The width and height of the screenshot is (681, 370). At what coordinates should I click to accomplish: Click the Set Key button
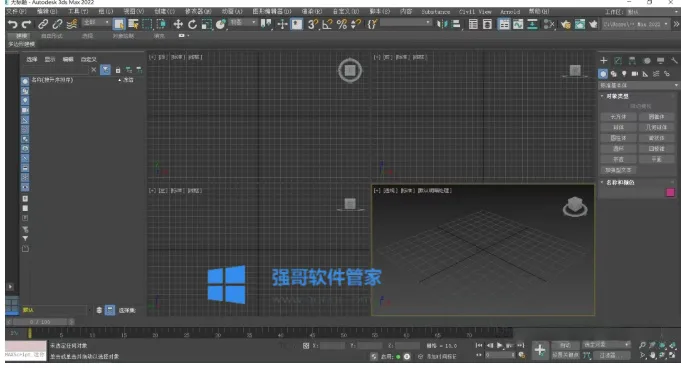565,355
